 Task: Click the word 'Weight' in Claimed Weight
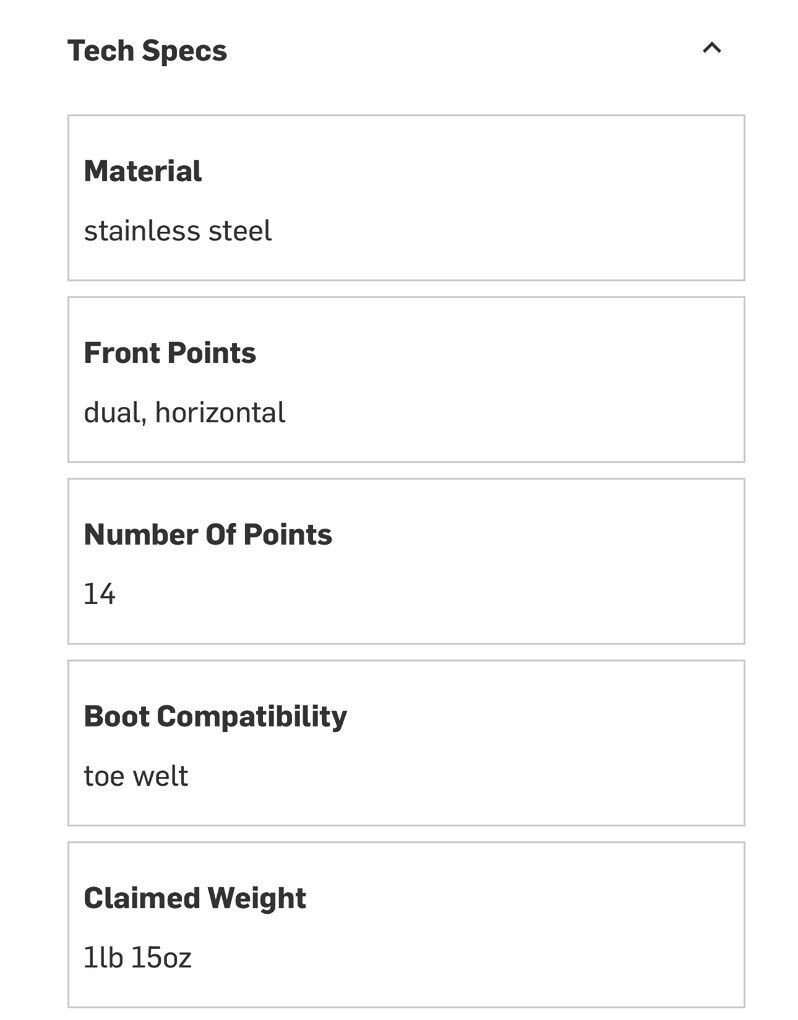pos(256,898)
